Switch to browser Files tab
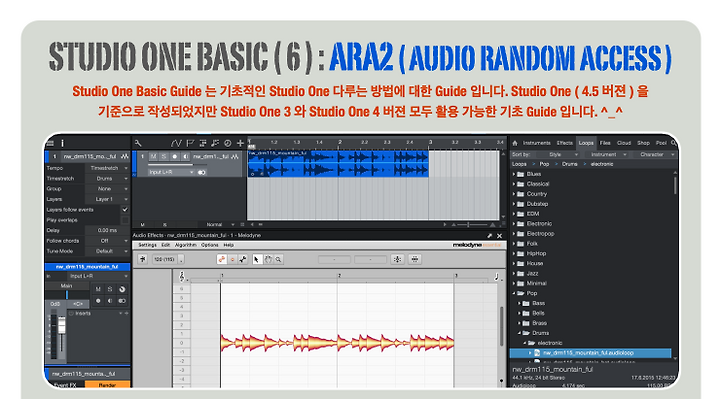This screenshot has height=399, width=720. pos(605,143)
